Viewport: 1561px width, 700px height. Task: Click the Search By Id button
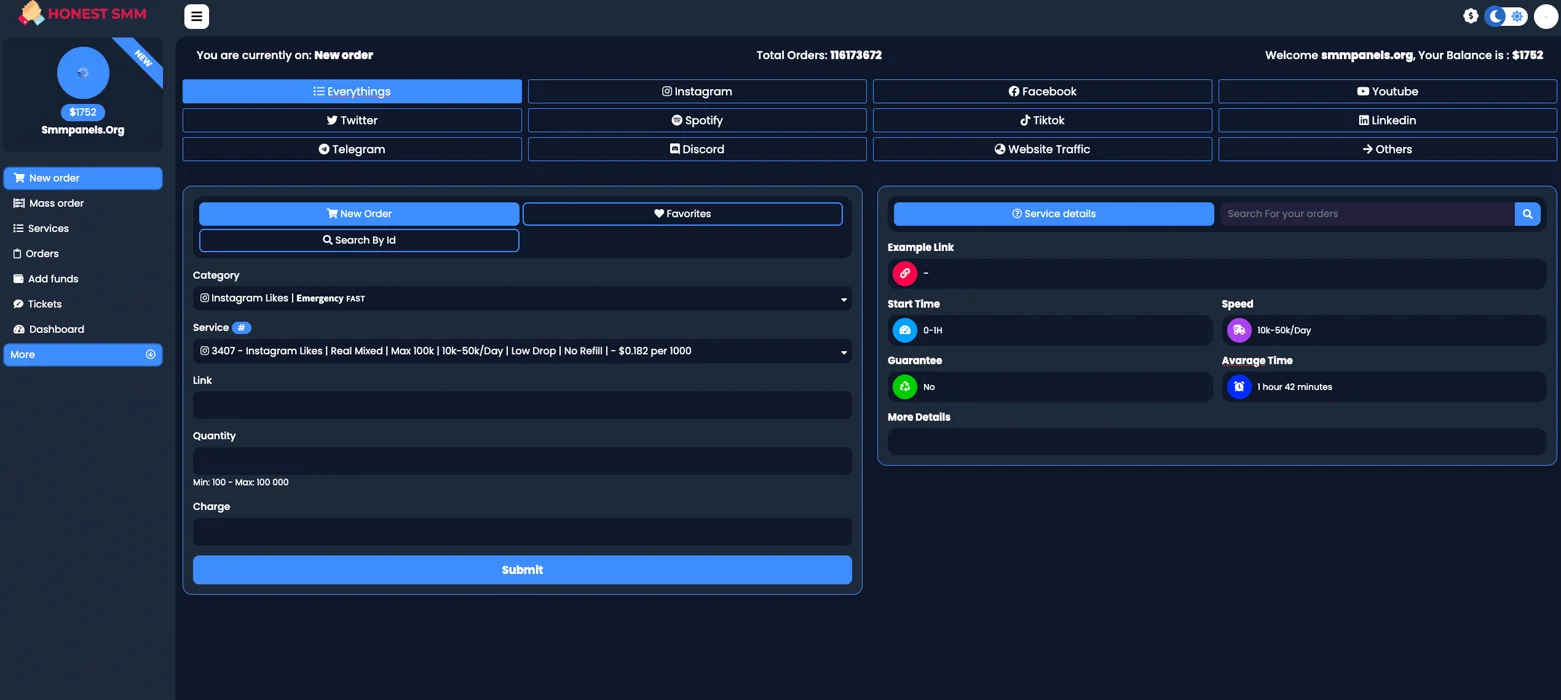click(359, 240)
